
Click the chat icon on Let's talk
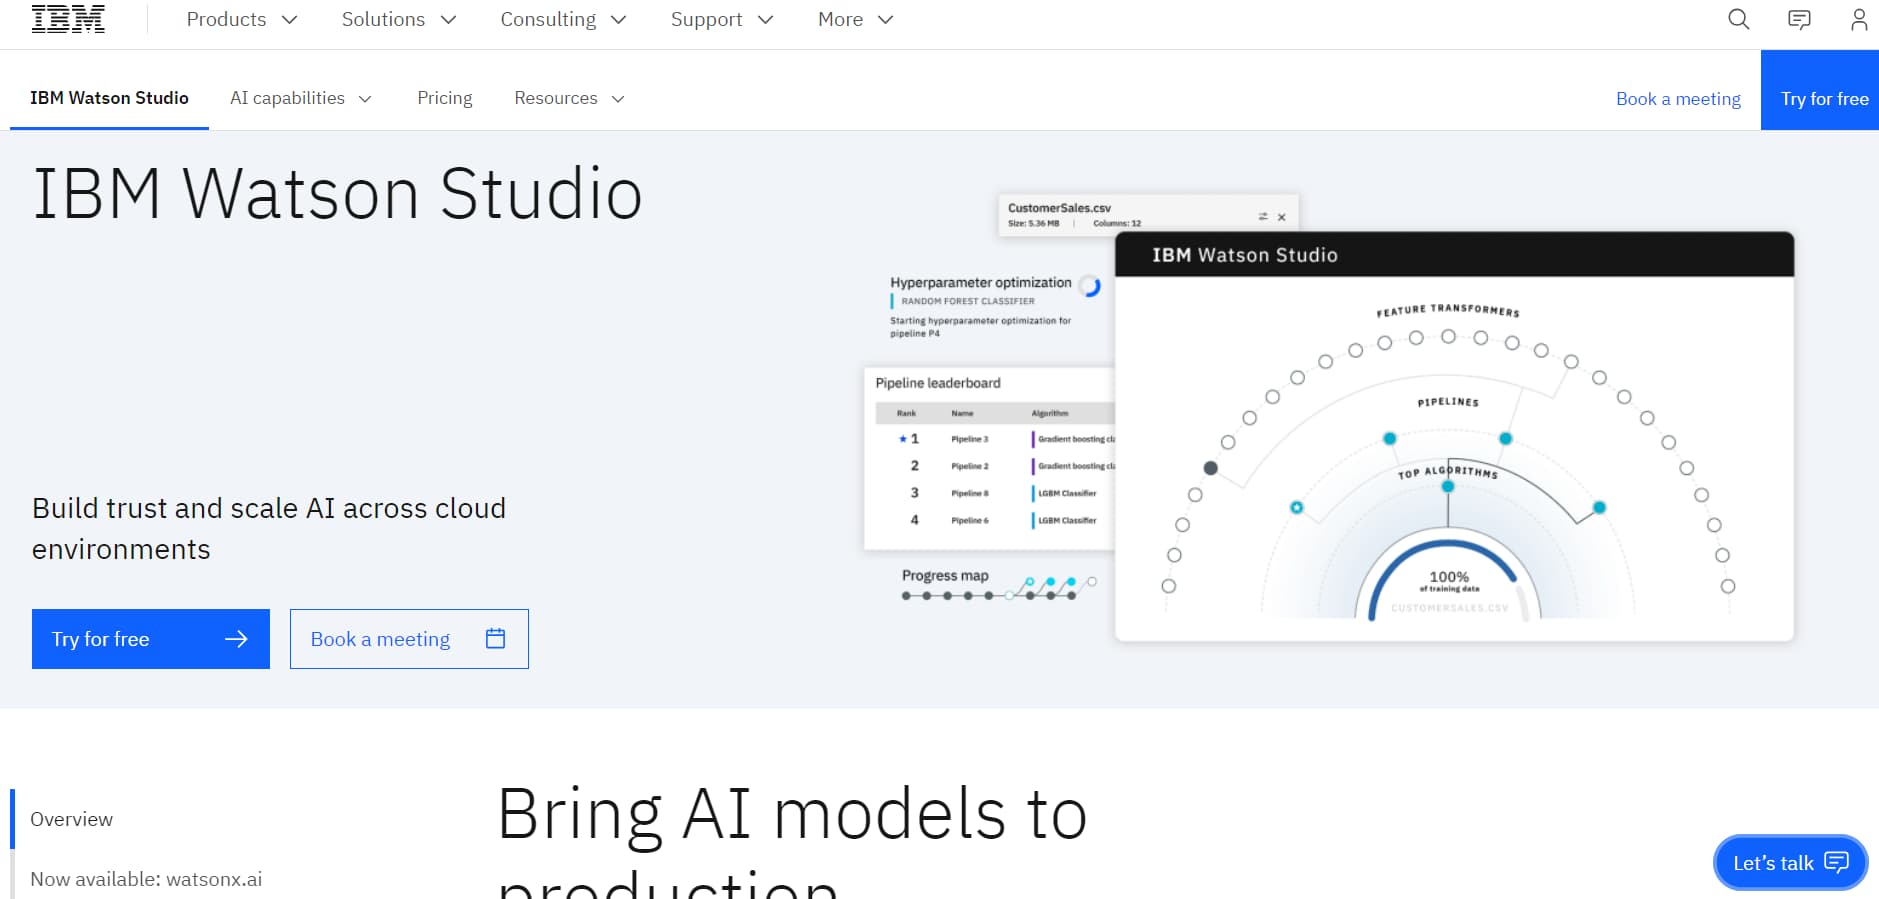1837,862
